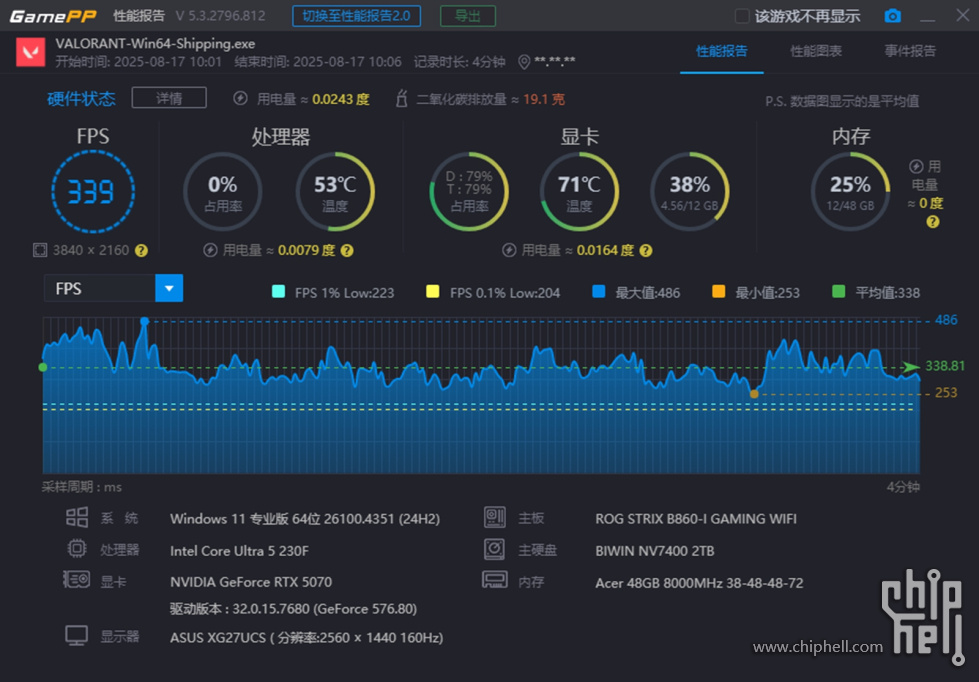Click the location pin icon next to masked IP
The height and width of the screenshot is (682, 979).
pyautogui.click(x=524, y=62)
